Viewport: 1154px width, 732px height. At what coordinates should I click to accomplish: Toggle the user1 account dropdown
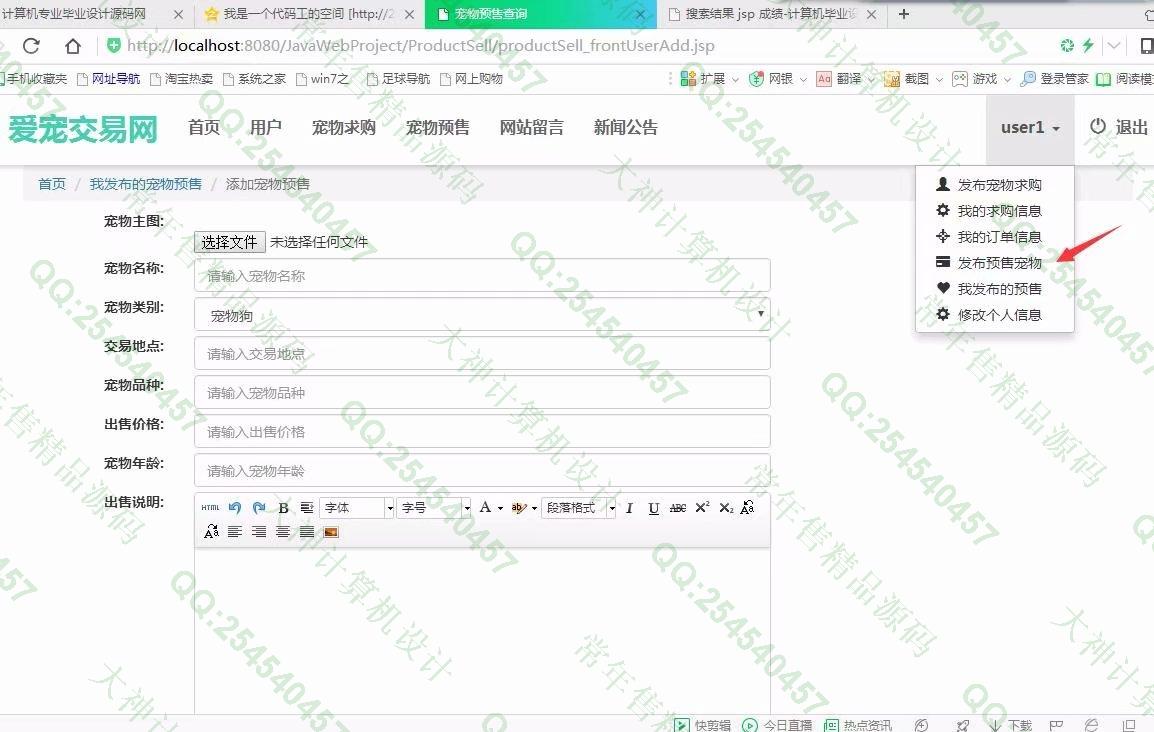(x=1030, y=127)
